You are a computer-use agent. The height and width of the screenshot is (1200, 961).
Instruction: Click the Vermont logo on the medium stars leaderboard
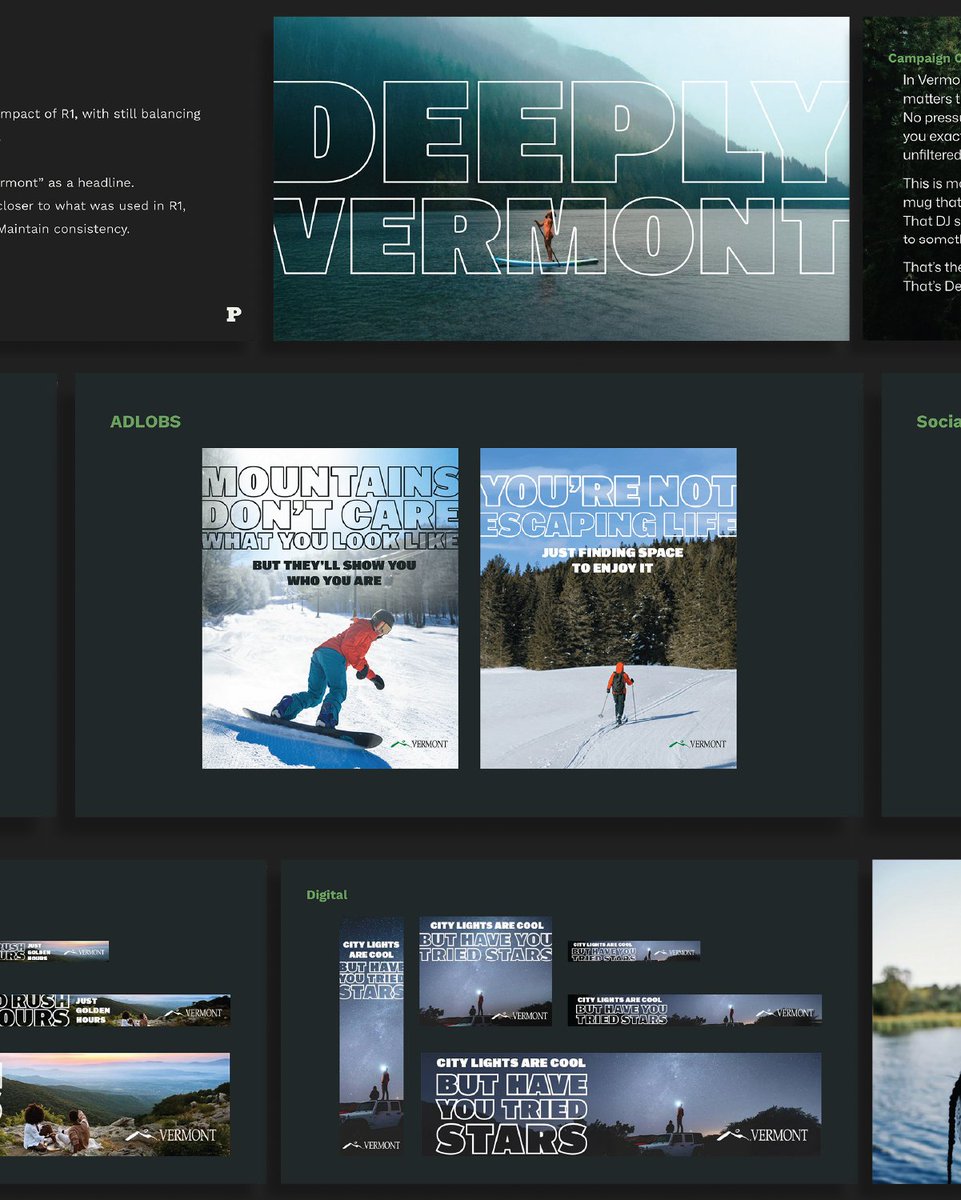click(x=785, y=1013)
